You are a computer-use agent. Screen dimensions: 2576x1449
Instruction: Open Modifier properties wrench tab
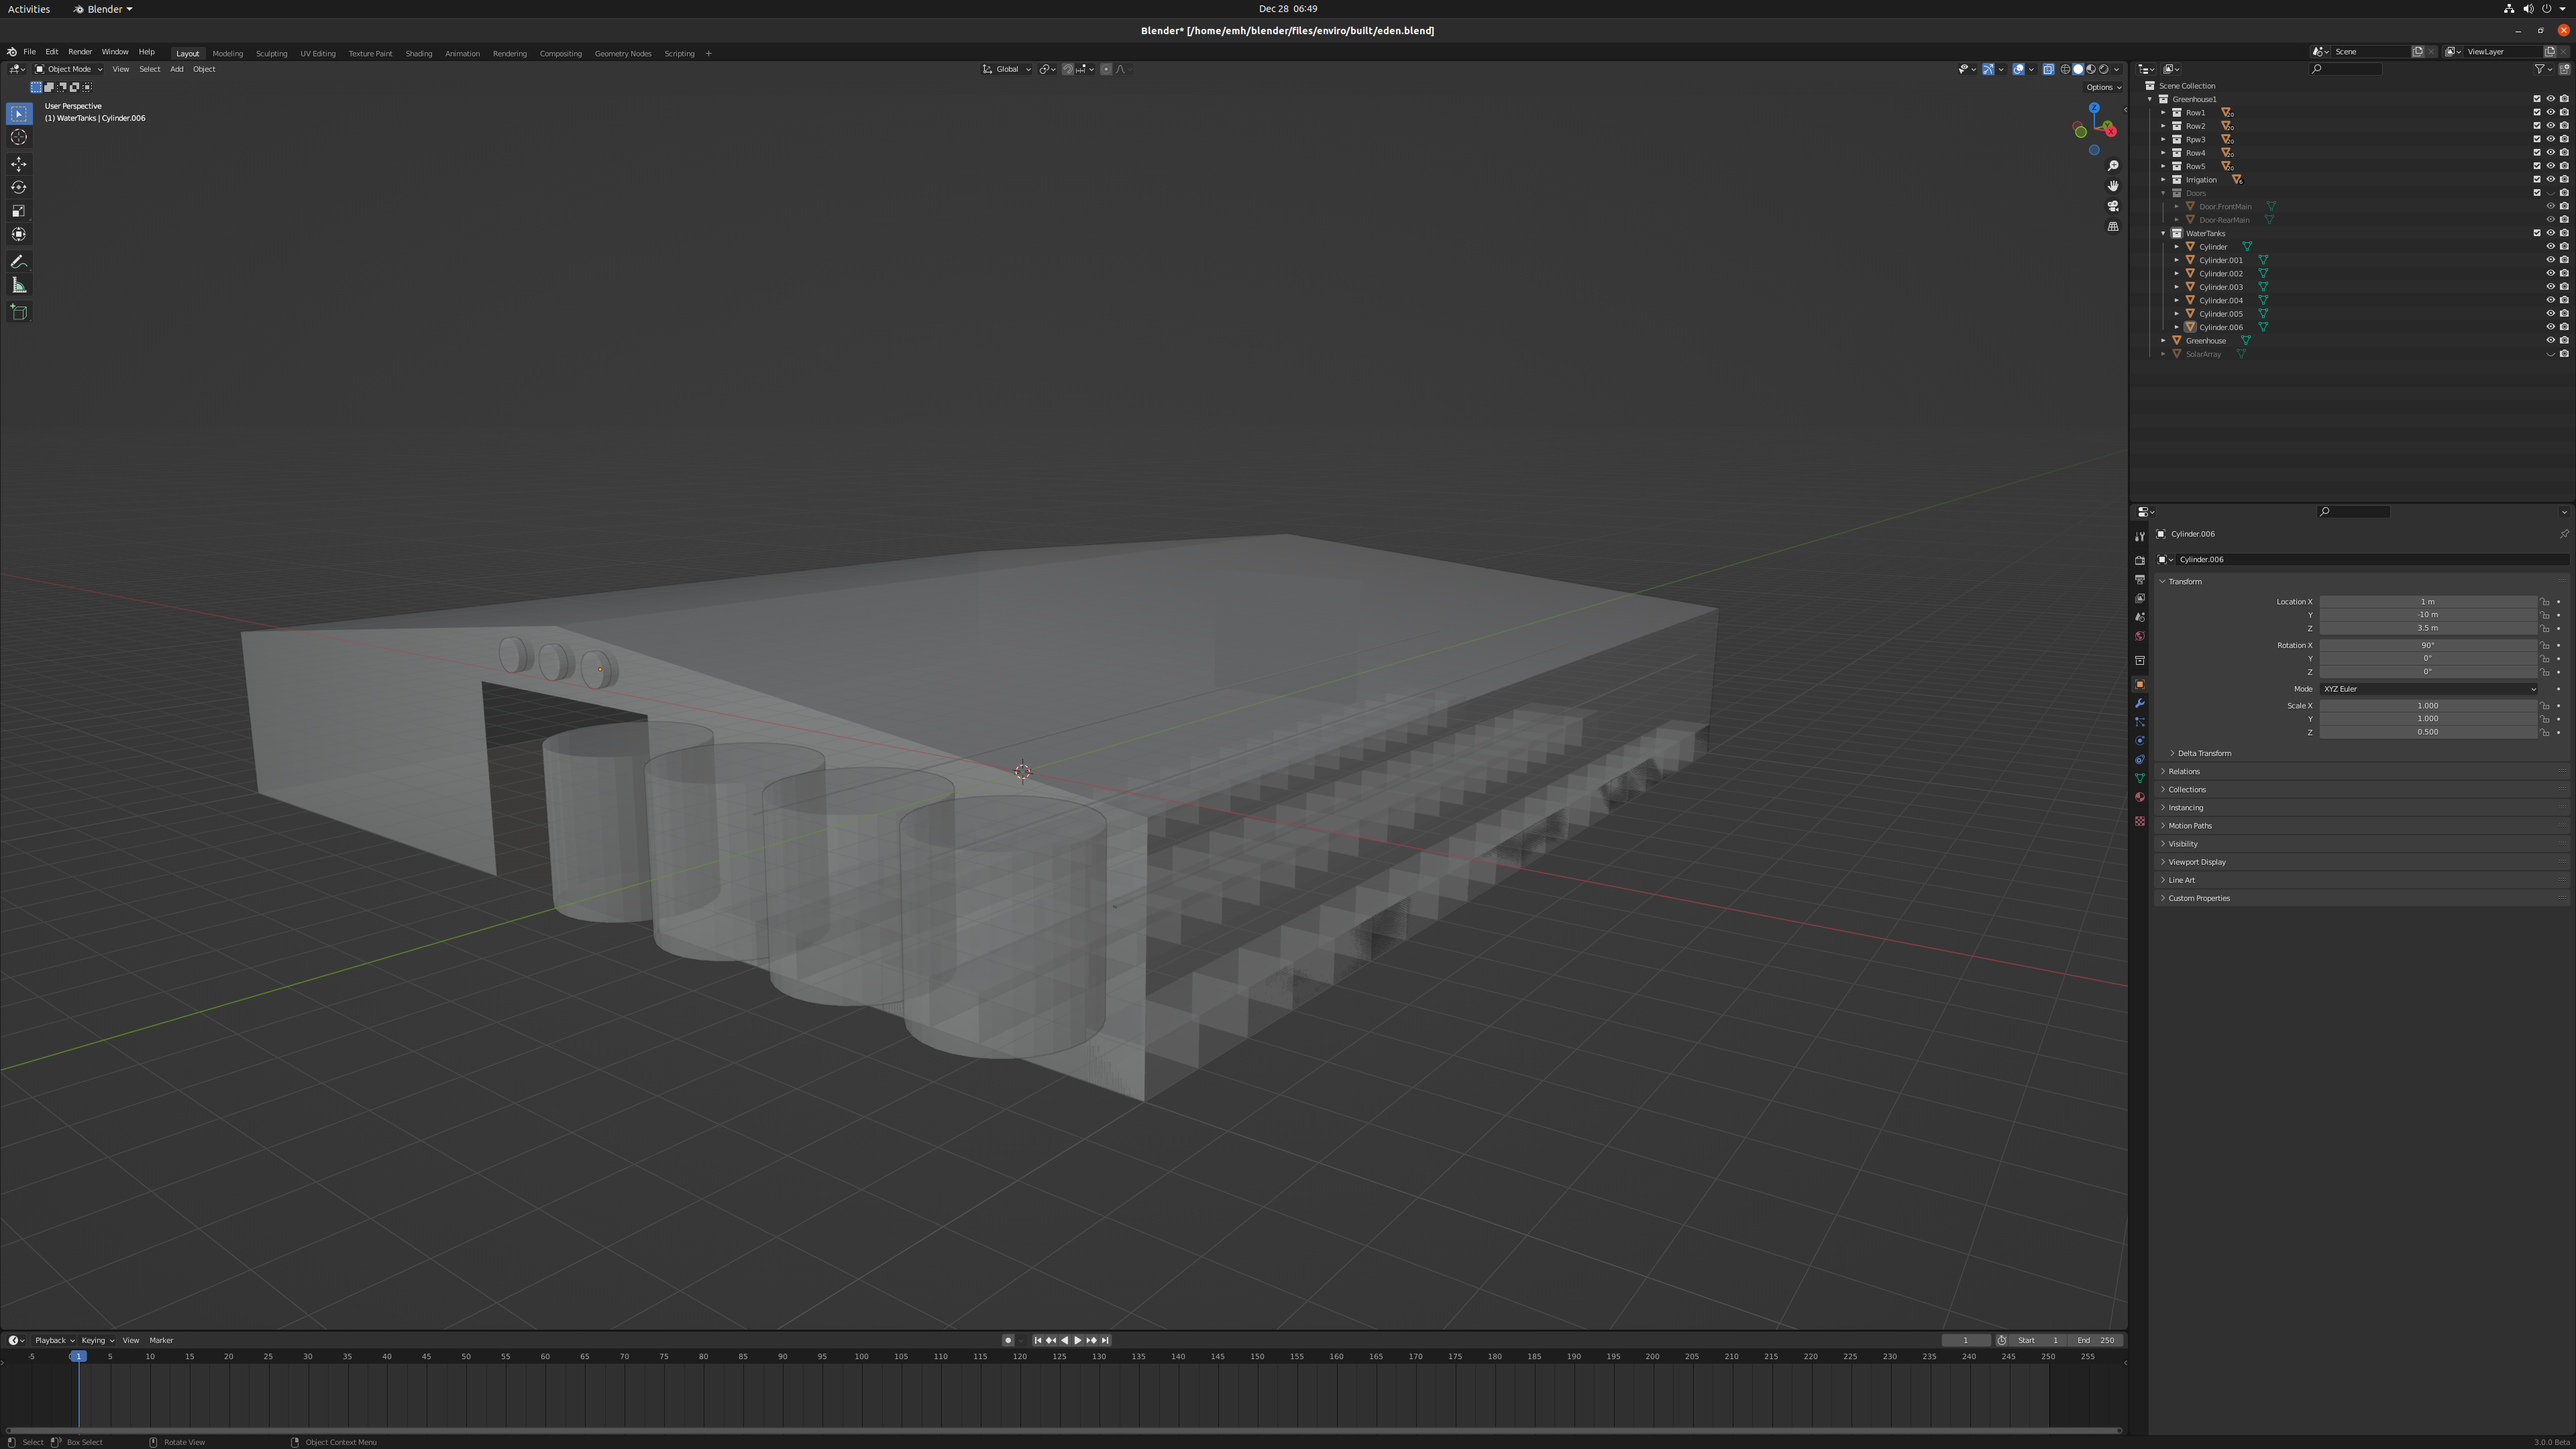pyautogui.click(x=2140, y=703)
